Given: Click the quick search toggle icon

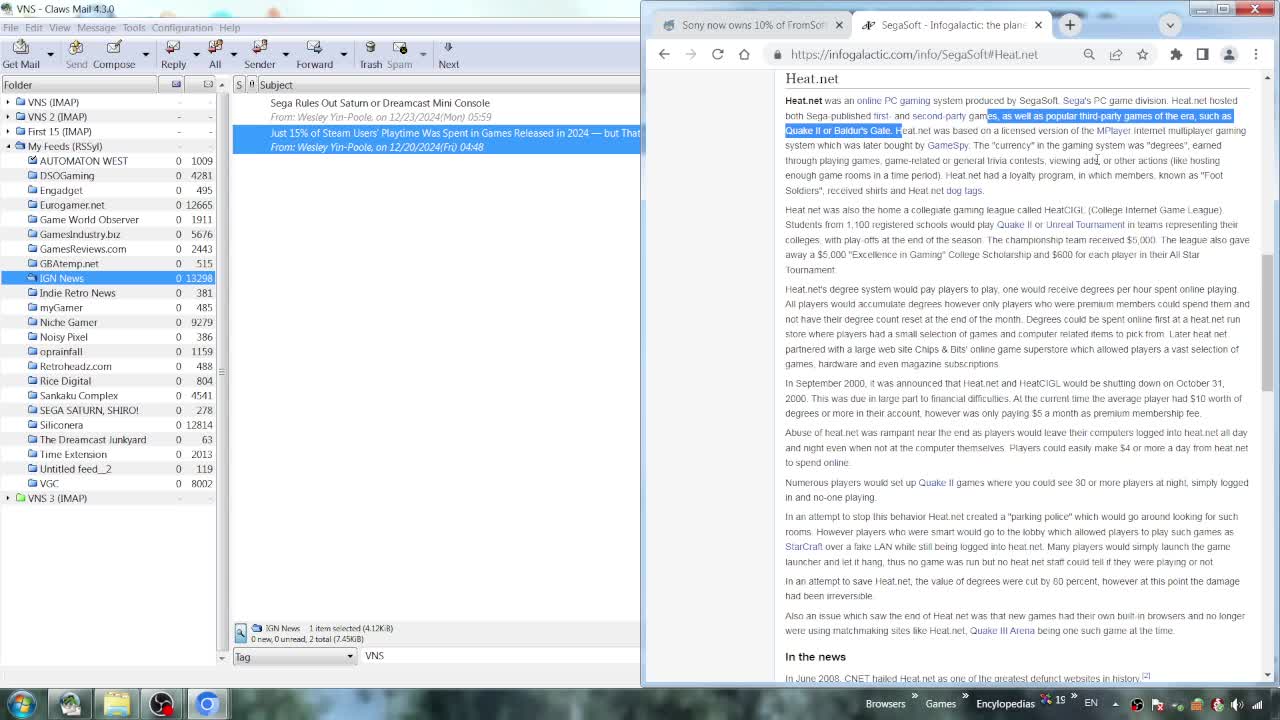Looking at the screenshot, I should (x=241, y=632).
